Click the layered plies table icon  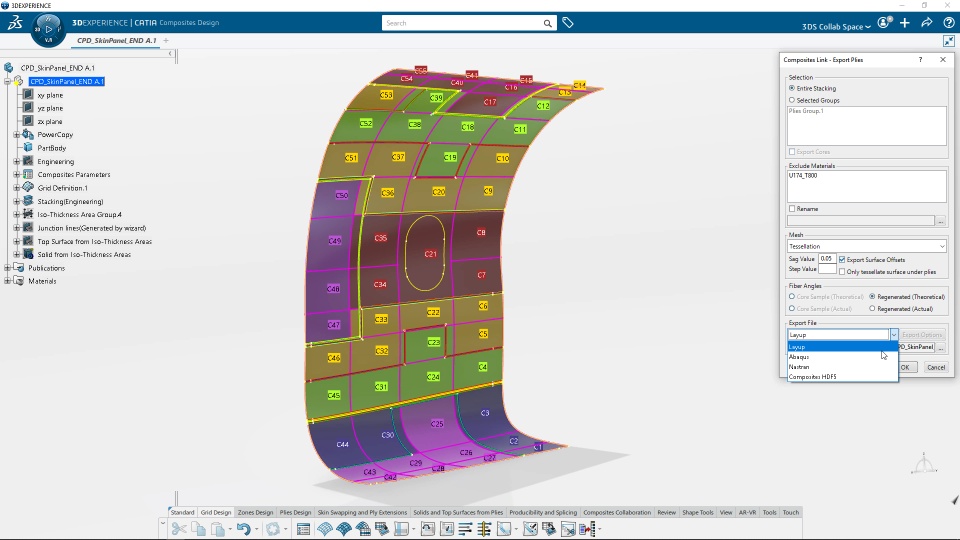pos(382,529)
